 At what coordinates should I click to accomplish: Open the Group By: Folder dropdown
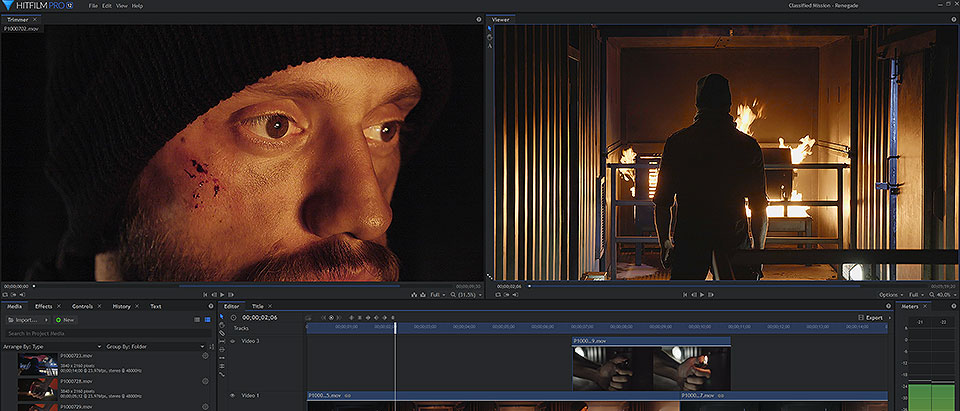(x=156, y=347)
